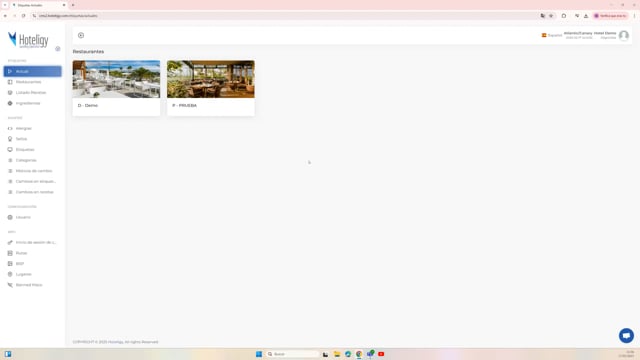Close the Etiquetas Actuales browser tab
Screen dimensions: 640x360
pos(64,5)
